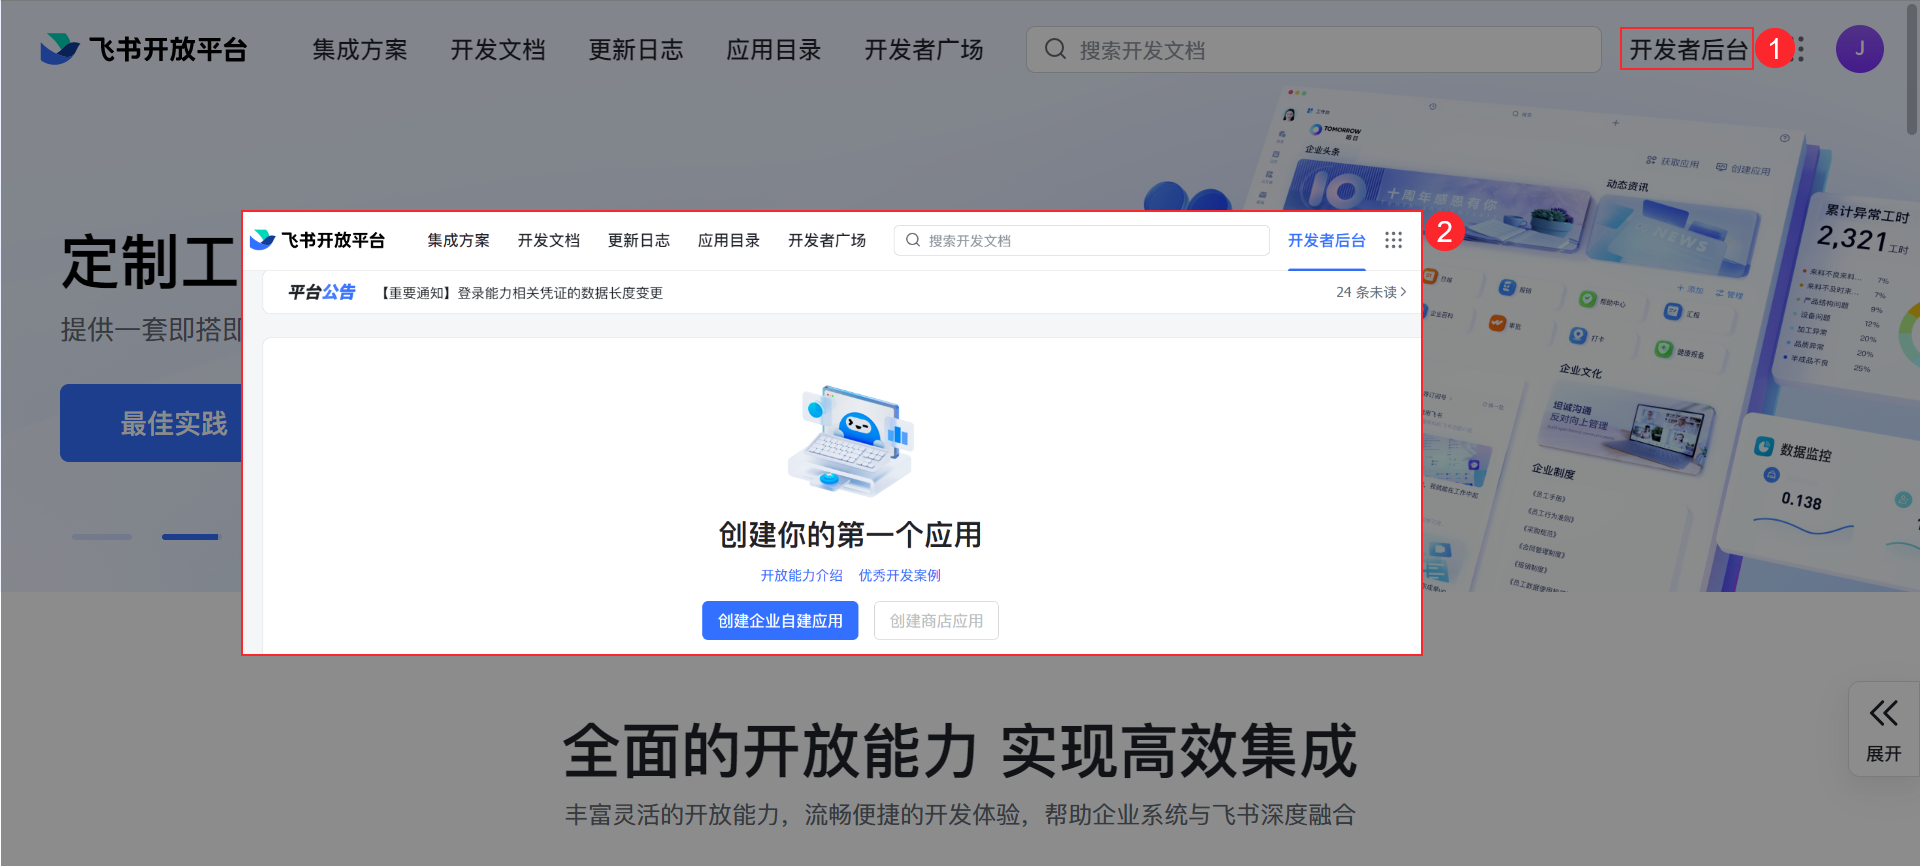Open 开发者广场 in the top navigation
The width and height of the screenshot is (1932, 867).
(x=924, y=50)
